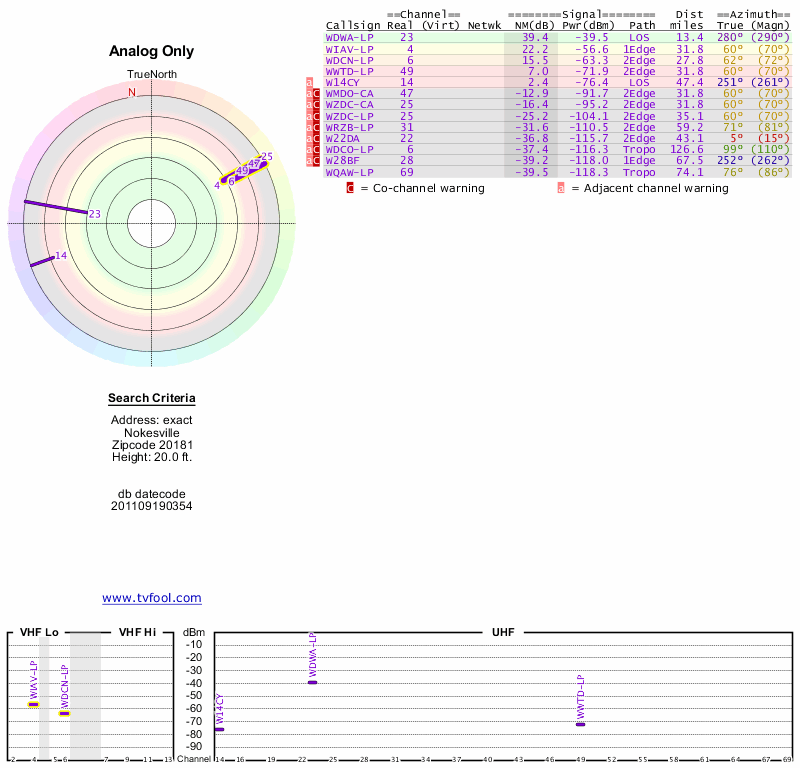Click the WDCN-LP signal bar in the VHF Lo chart

click(x=64, y=713)
